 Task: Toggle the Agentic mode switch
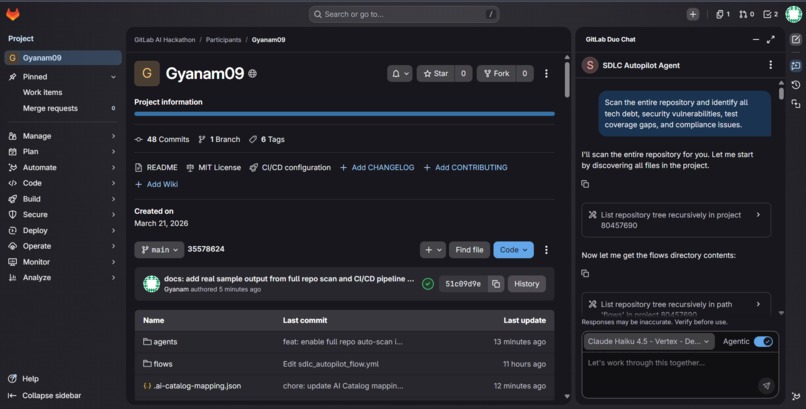tap(763, 341)
